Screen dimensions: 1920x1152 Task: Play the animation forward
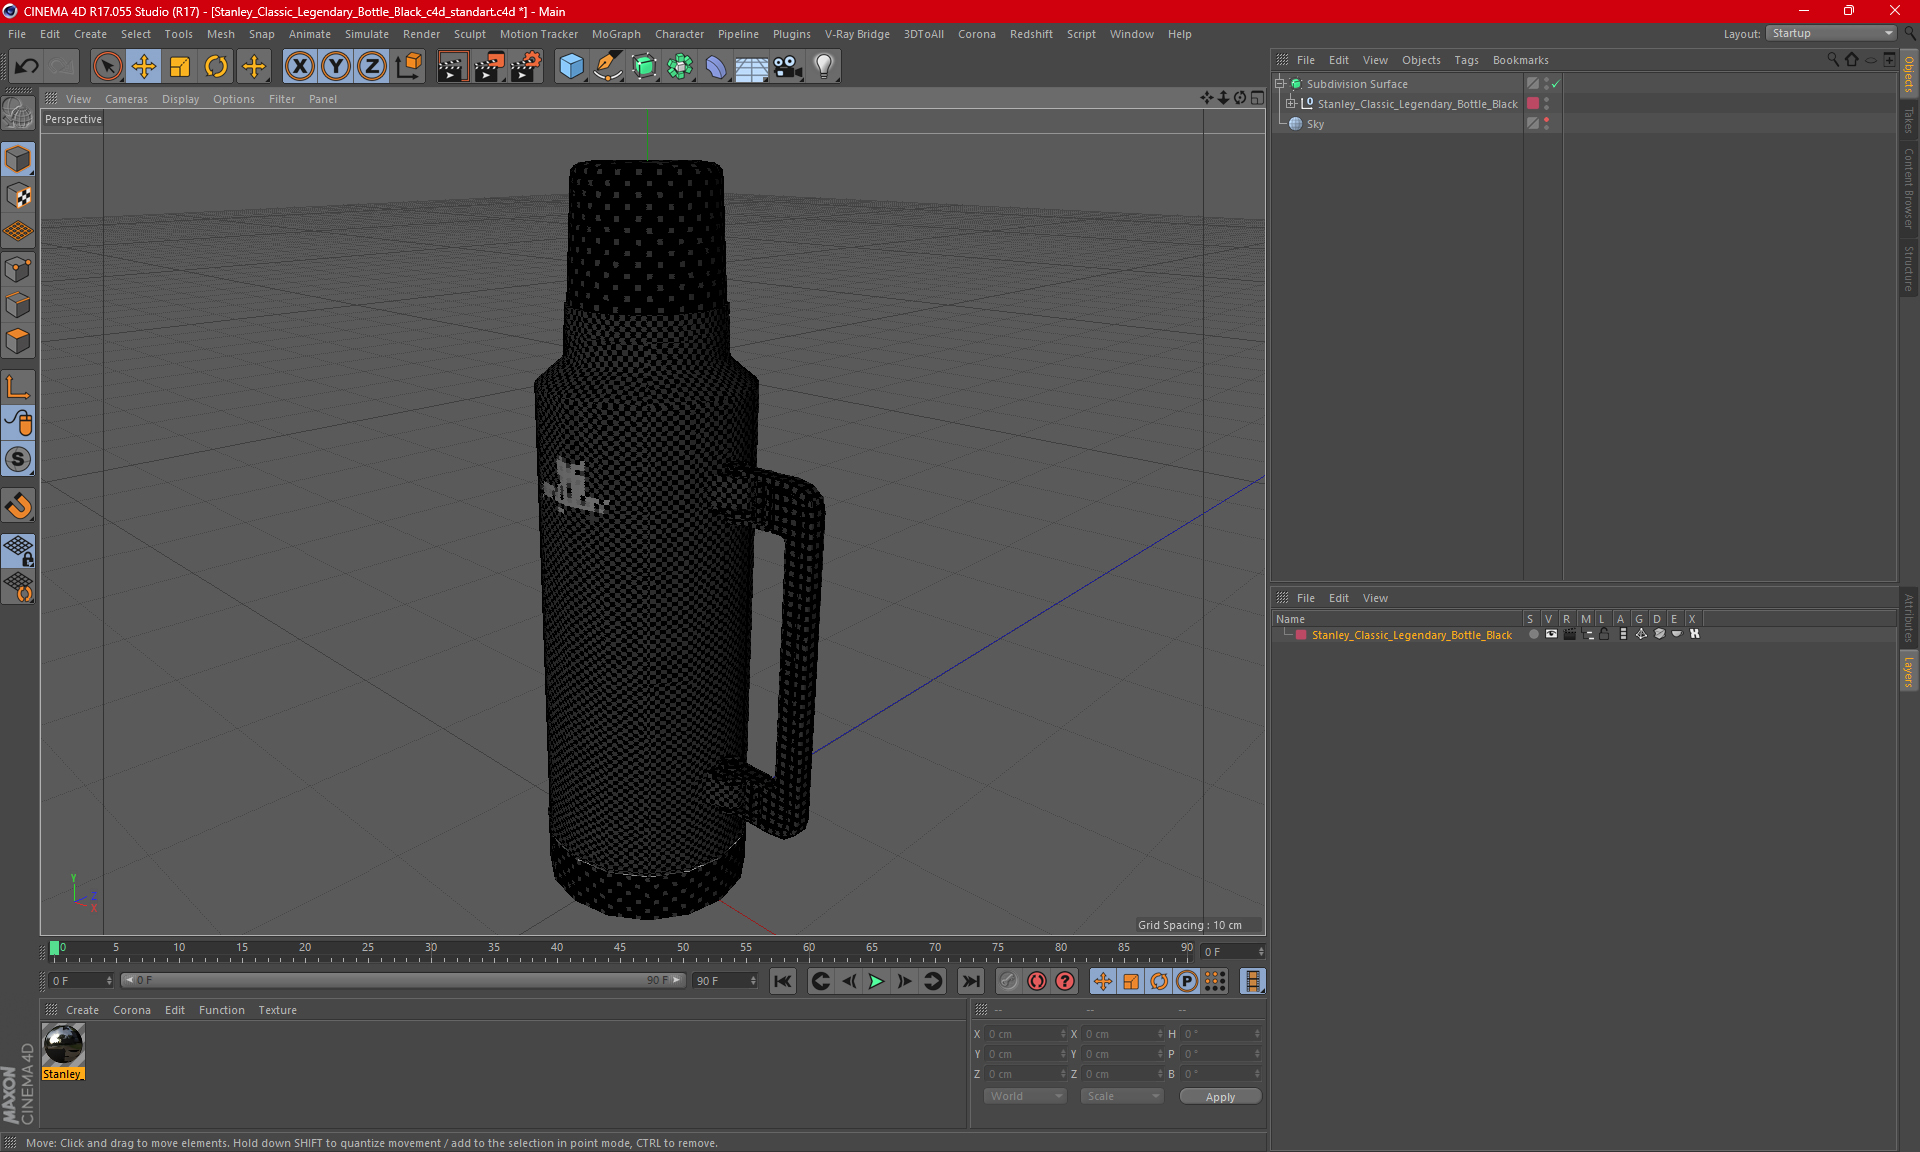[x=876, y=981]
